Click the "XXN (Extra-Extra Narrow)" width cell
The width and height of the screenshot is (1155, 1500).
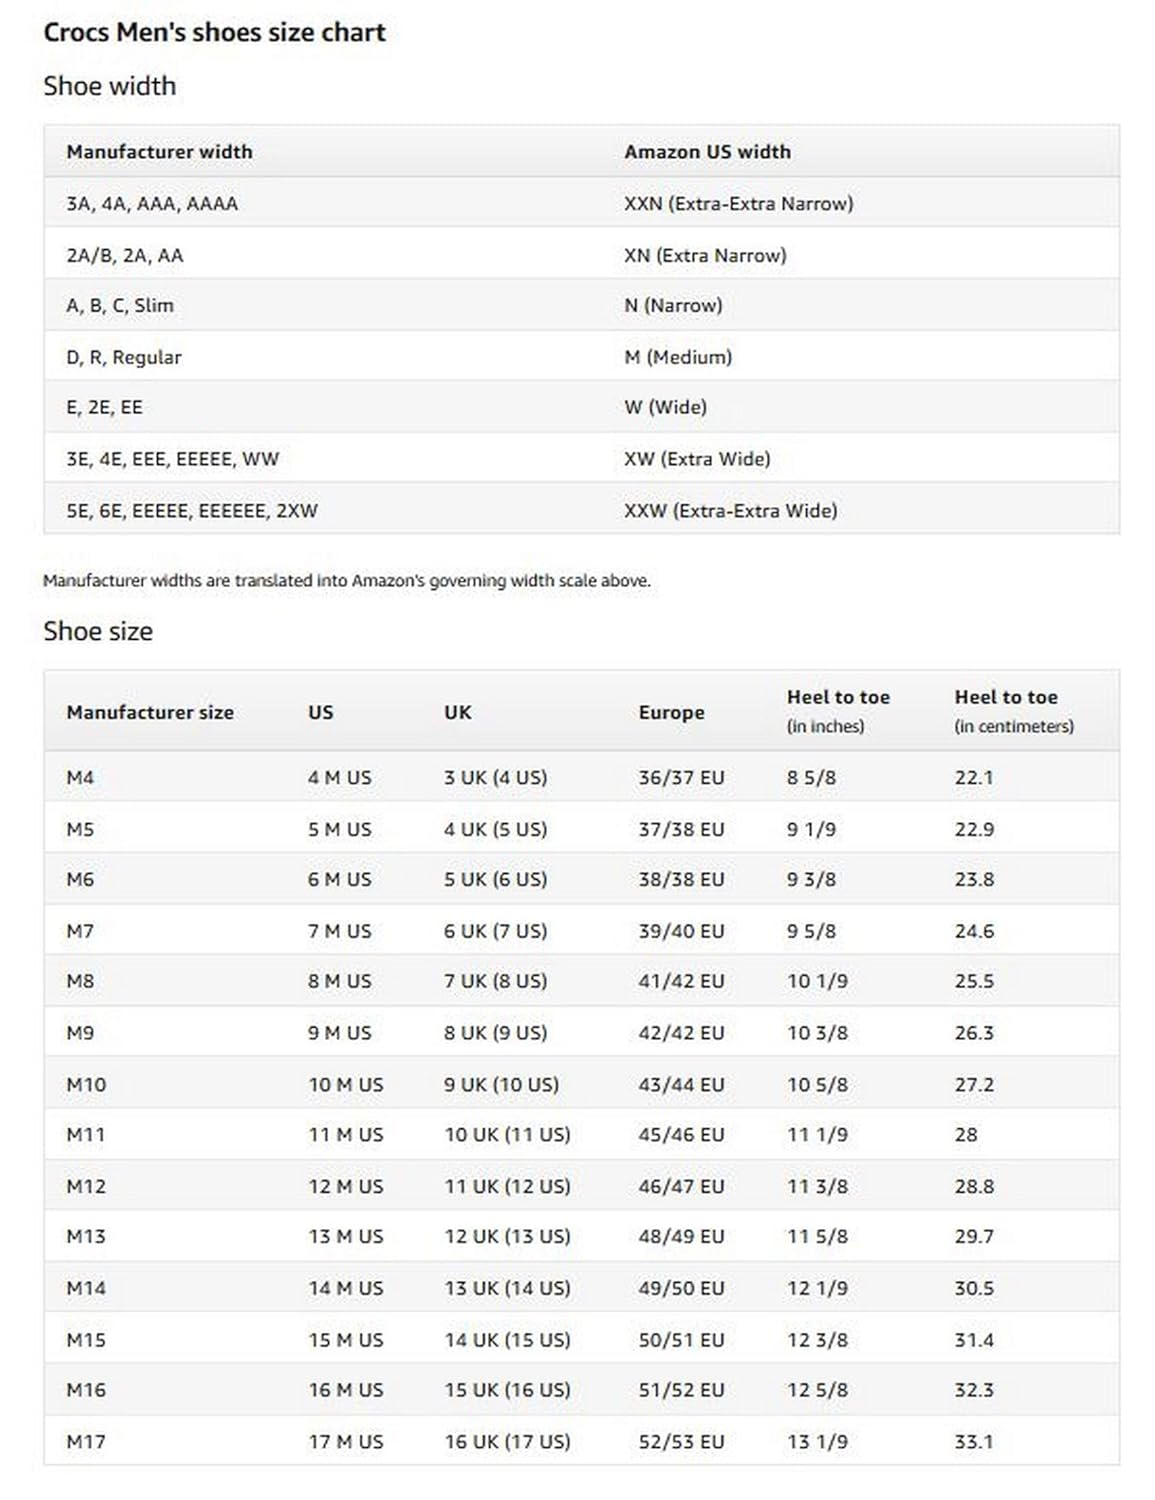738,204
